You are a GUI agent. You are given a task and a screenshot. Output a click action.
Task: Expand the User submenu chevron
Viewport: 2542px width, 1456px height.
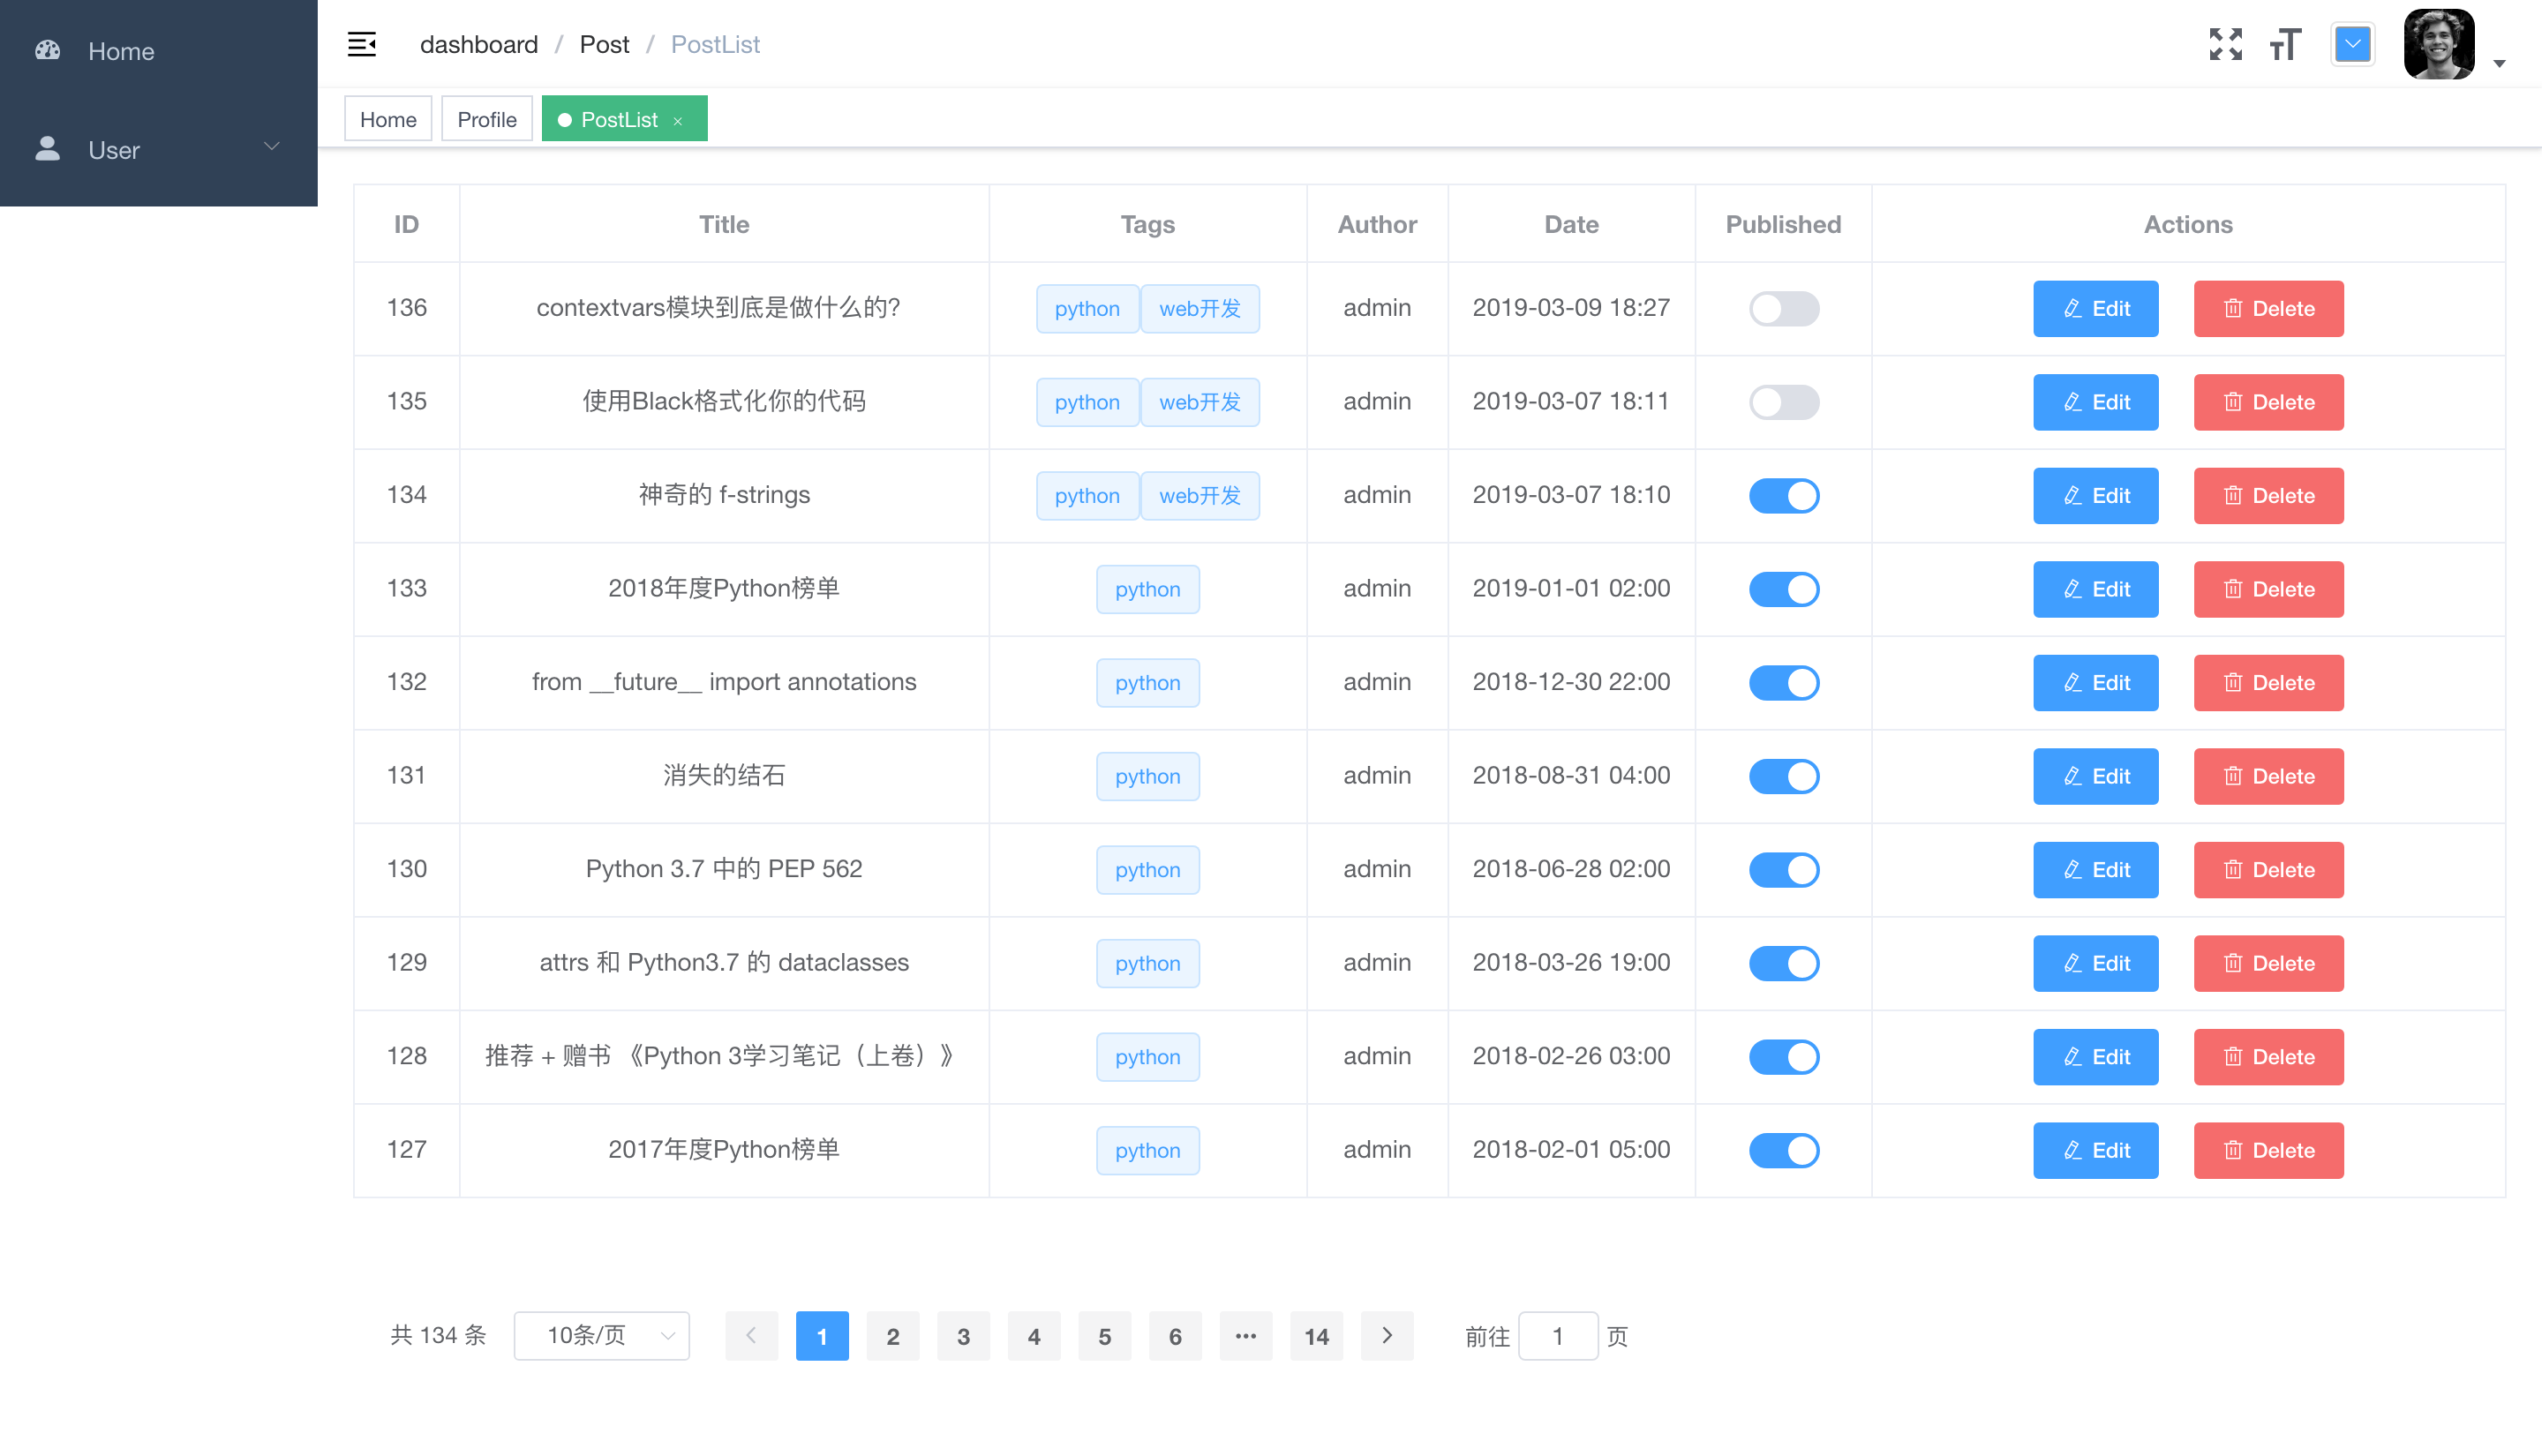point(271,147)
